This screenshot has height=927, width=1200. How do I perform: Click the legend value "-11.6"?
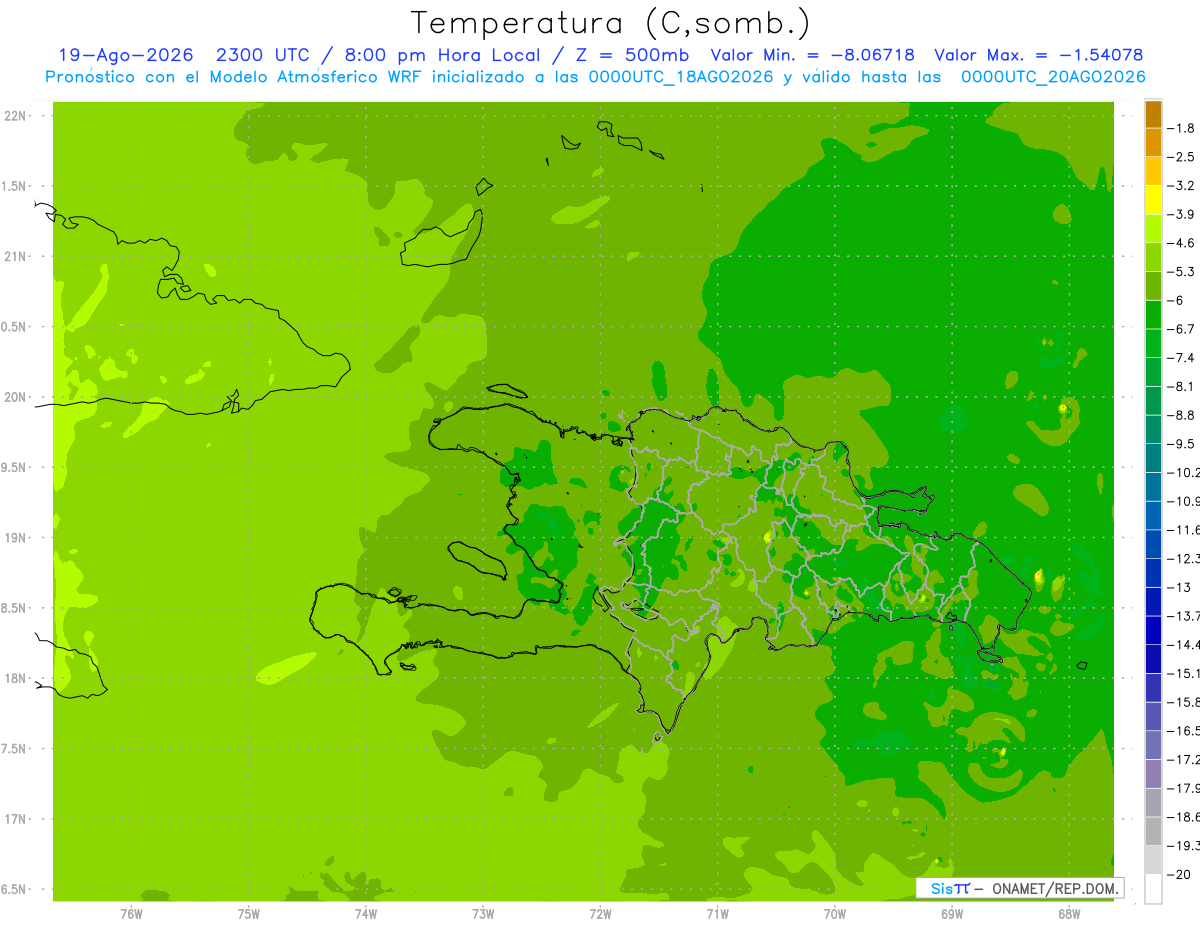click(x=1184, y=530)
